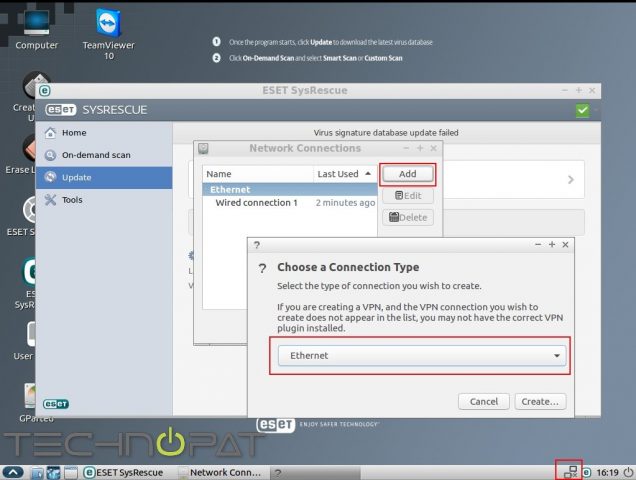The height and width of the screenshot is (480, 636).
Task: Click the network connection tray icon
Action: coord(570,472)
